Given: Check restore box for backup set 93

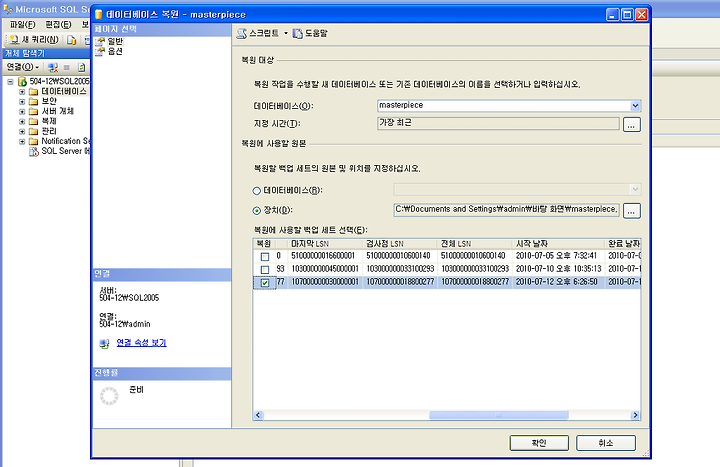Looking at the screenshot, I should pyautogui.click(x=265, y=270).
